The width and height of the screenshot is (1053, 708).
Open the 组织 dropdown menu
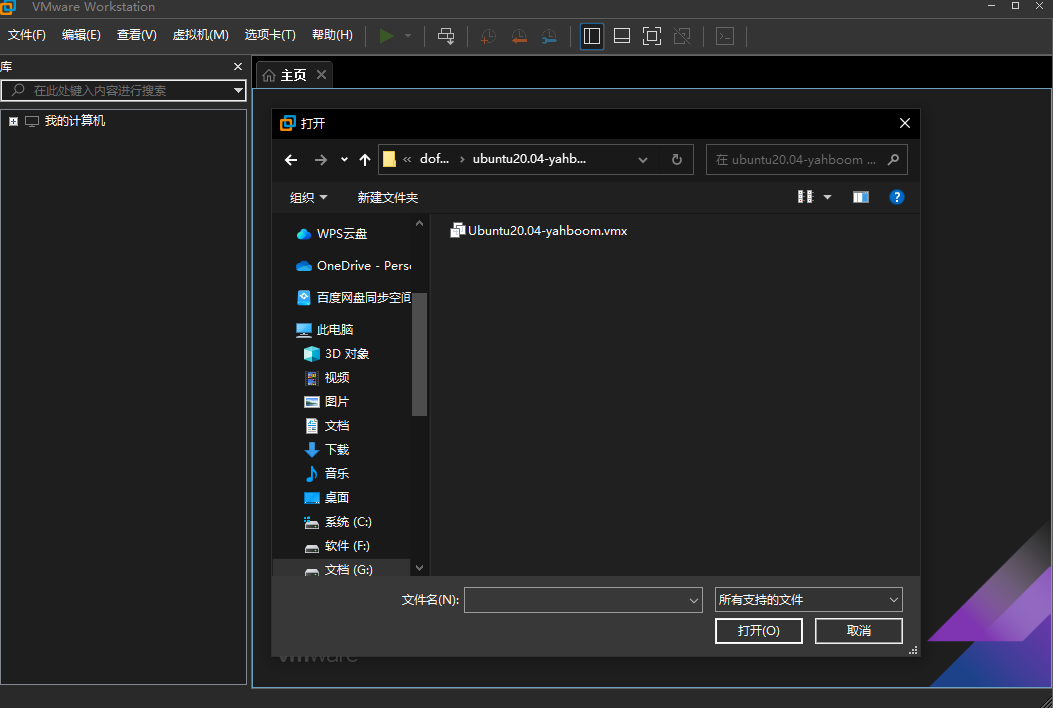coord(308,198)
